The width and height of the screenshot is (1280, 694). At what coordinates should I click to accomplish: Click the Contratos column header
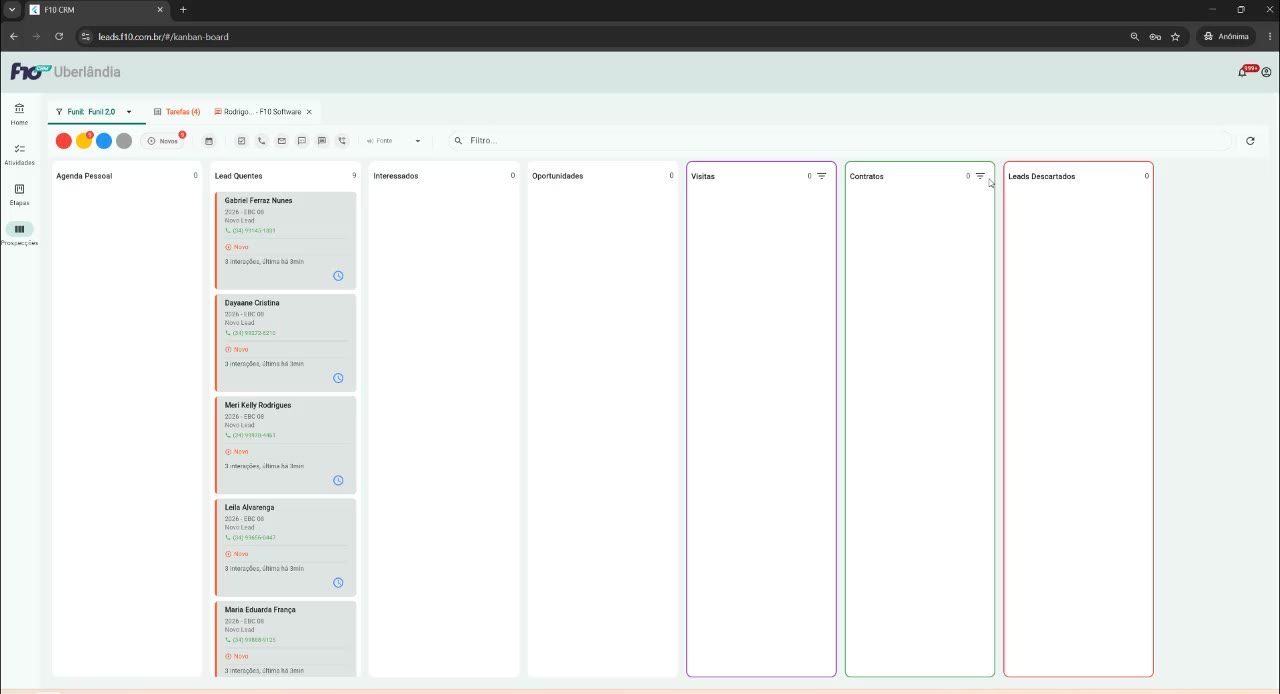click(866, 176)
